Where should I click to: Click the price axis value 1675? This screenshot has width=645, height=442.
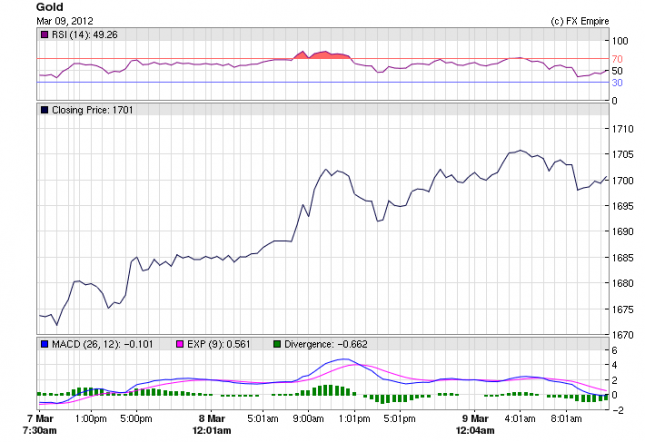point(623,309)
